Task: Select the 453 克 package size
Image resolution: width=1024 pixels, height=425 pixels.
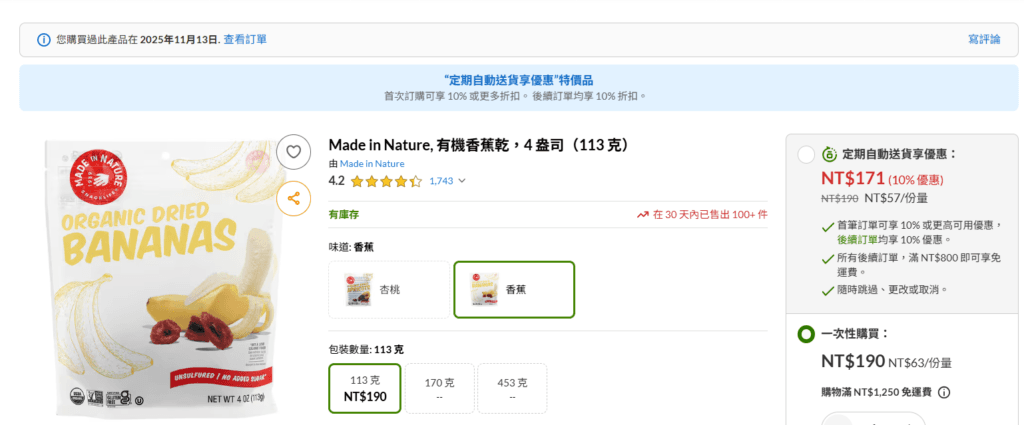Action: (x=512, y=388)
